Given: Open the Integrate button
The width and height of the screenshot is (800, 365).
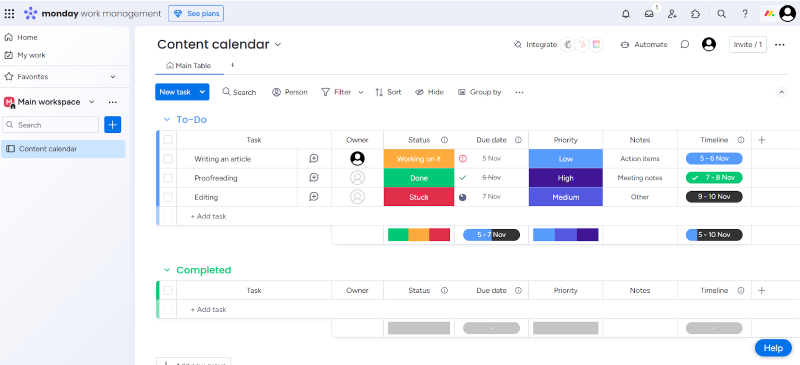Looking at the screenshot, I should click(x=535, y=44).
